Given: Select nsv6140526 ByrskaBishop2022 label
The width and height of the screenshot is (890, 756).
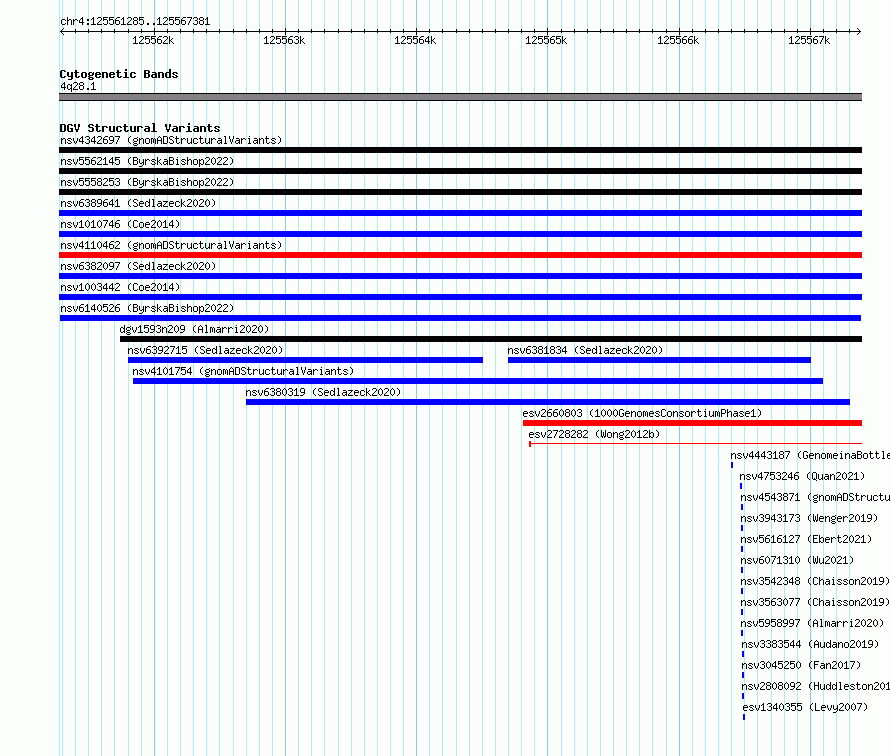Looking at the screenshot, I should pyautogui.click(x=147, y=308).
